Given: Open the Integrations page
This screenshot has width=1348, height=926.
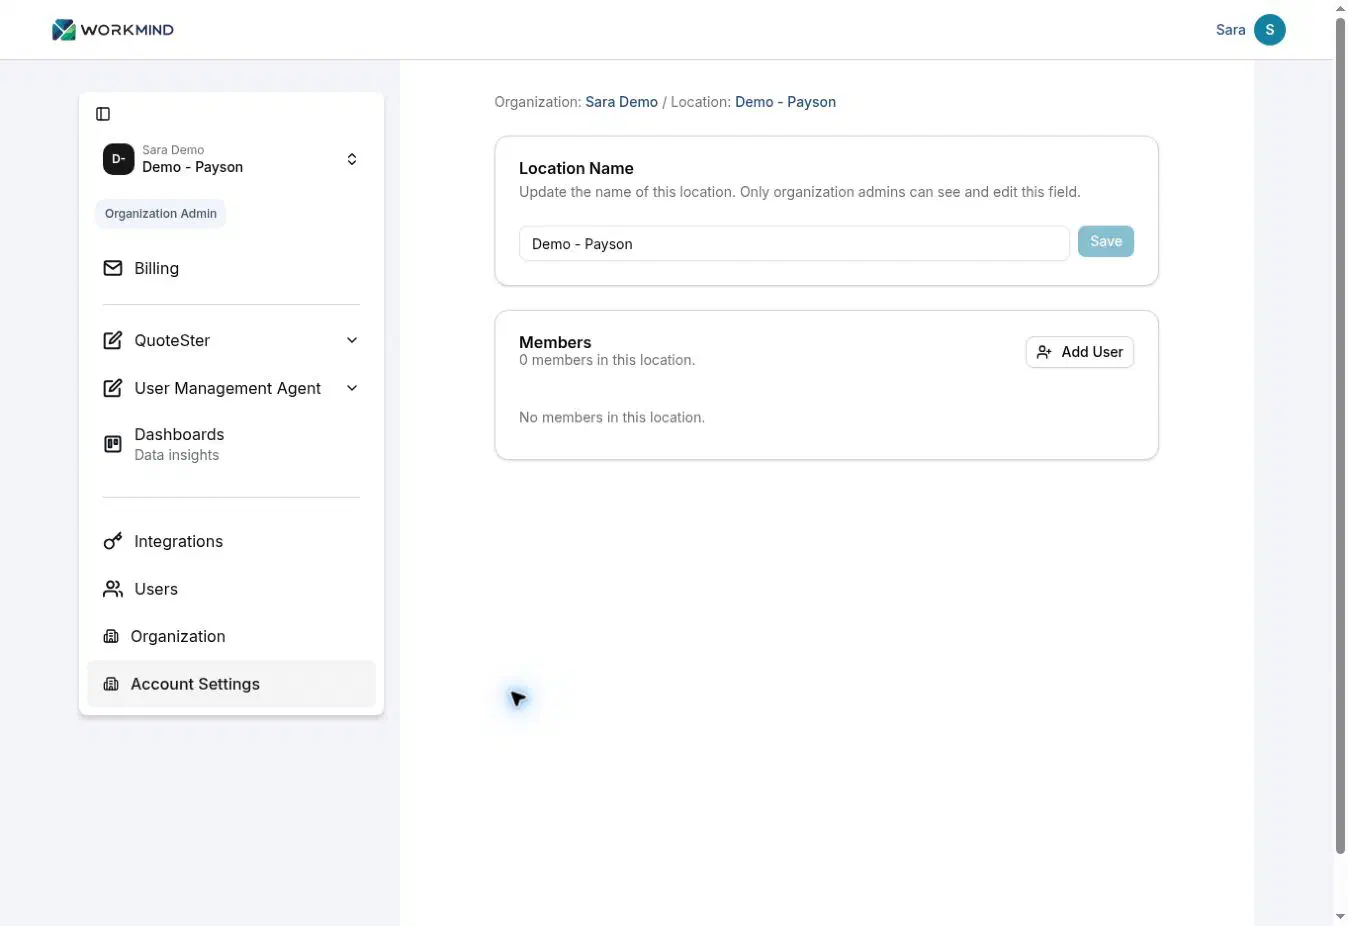Looking at the screenshot, I should (x=231, y=541).
